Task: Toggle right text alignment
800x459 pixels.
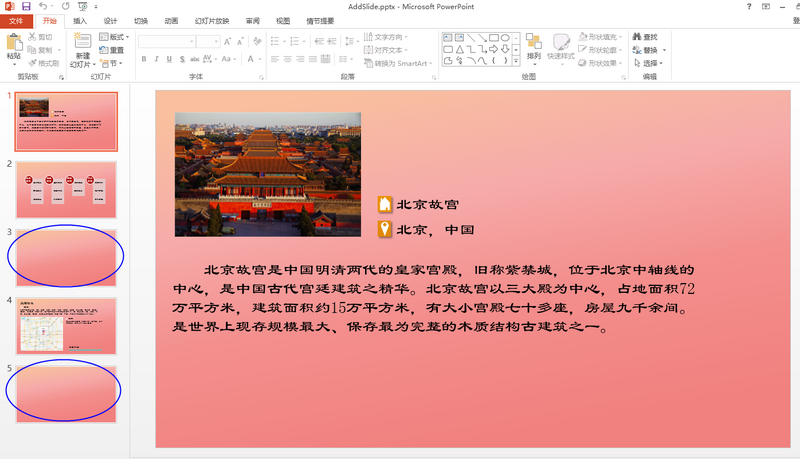Action: click(300, 59)
